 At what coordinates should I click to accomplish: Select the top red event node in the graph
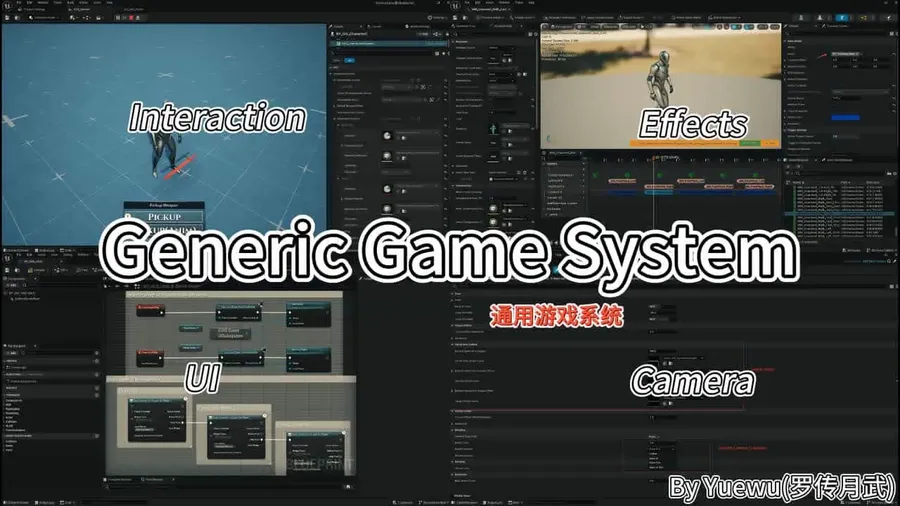(x=150, y=310)
